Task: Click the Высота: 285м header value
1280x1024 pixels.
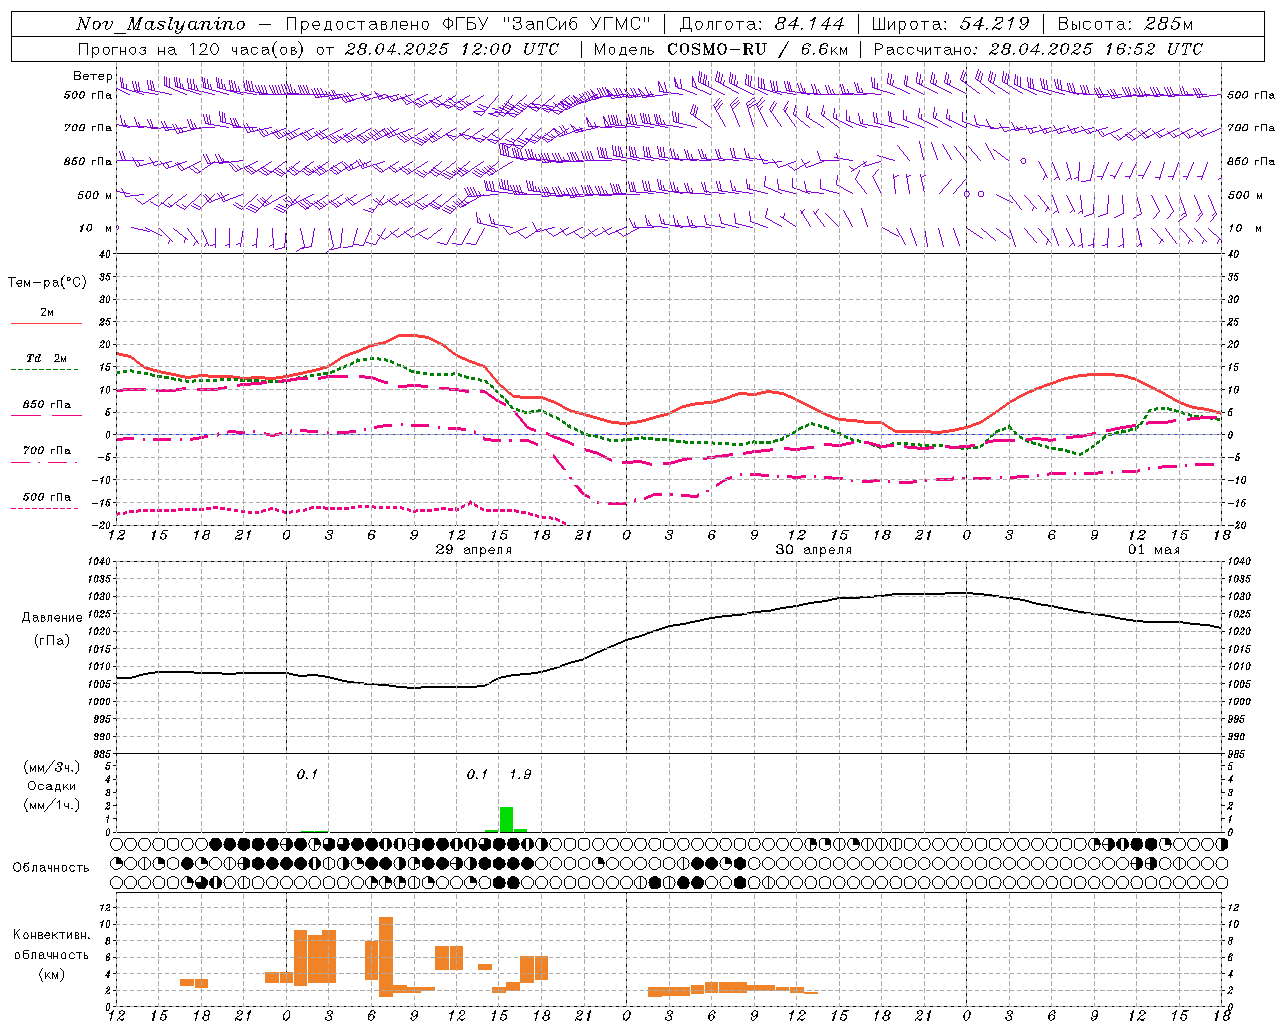Action: point(1125,24)
